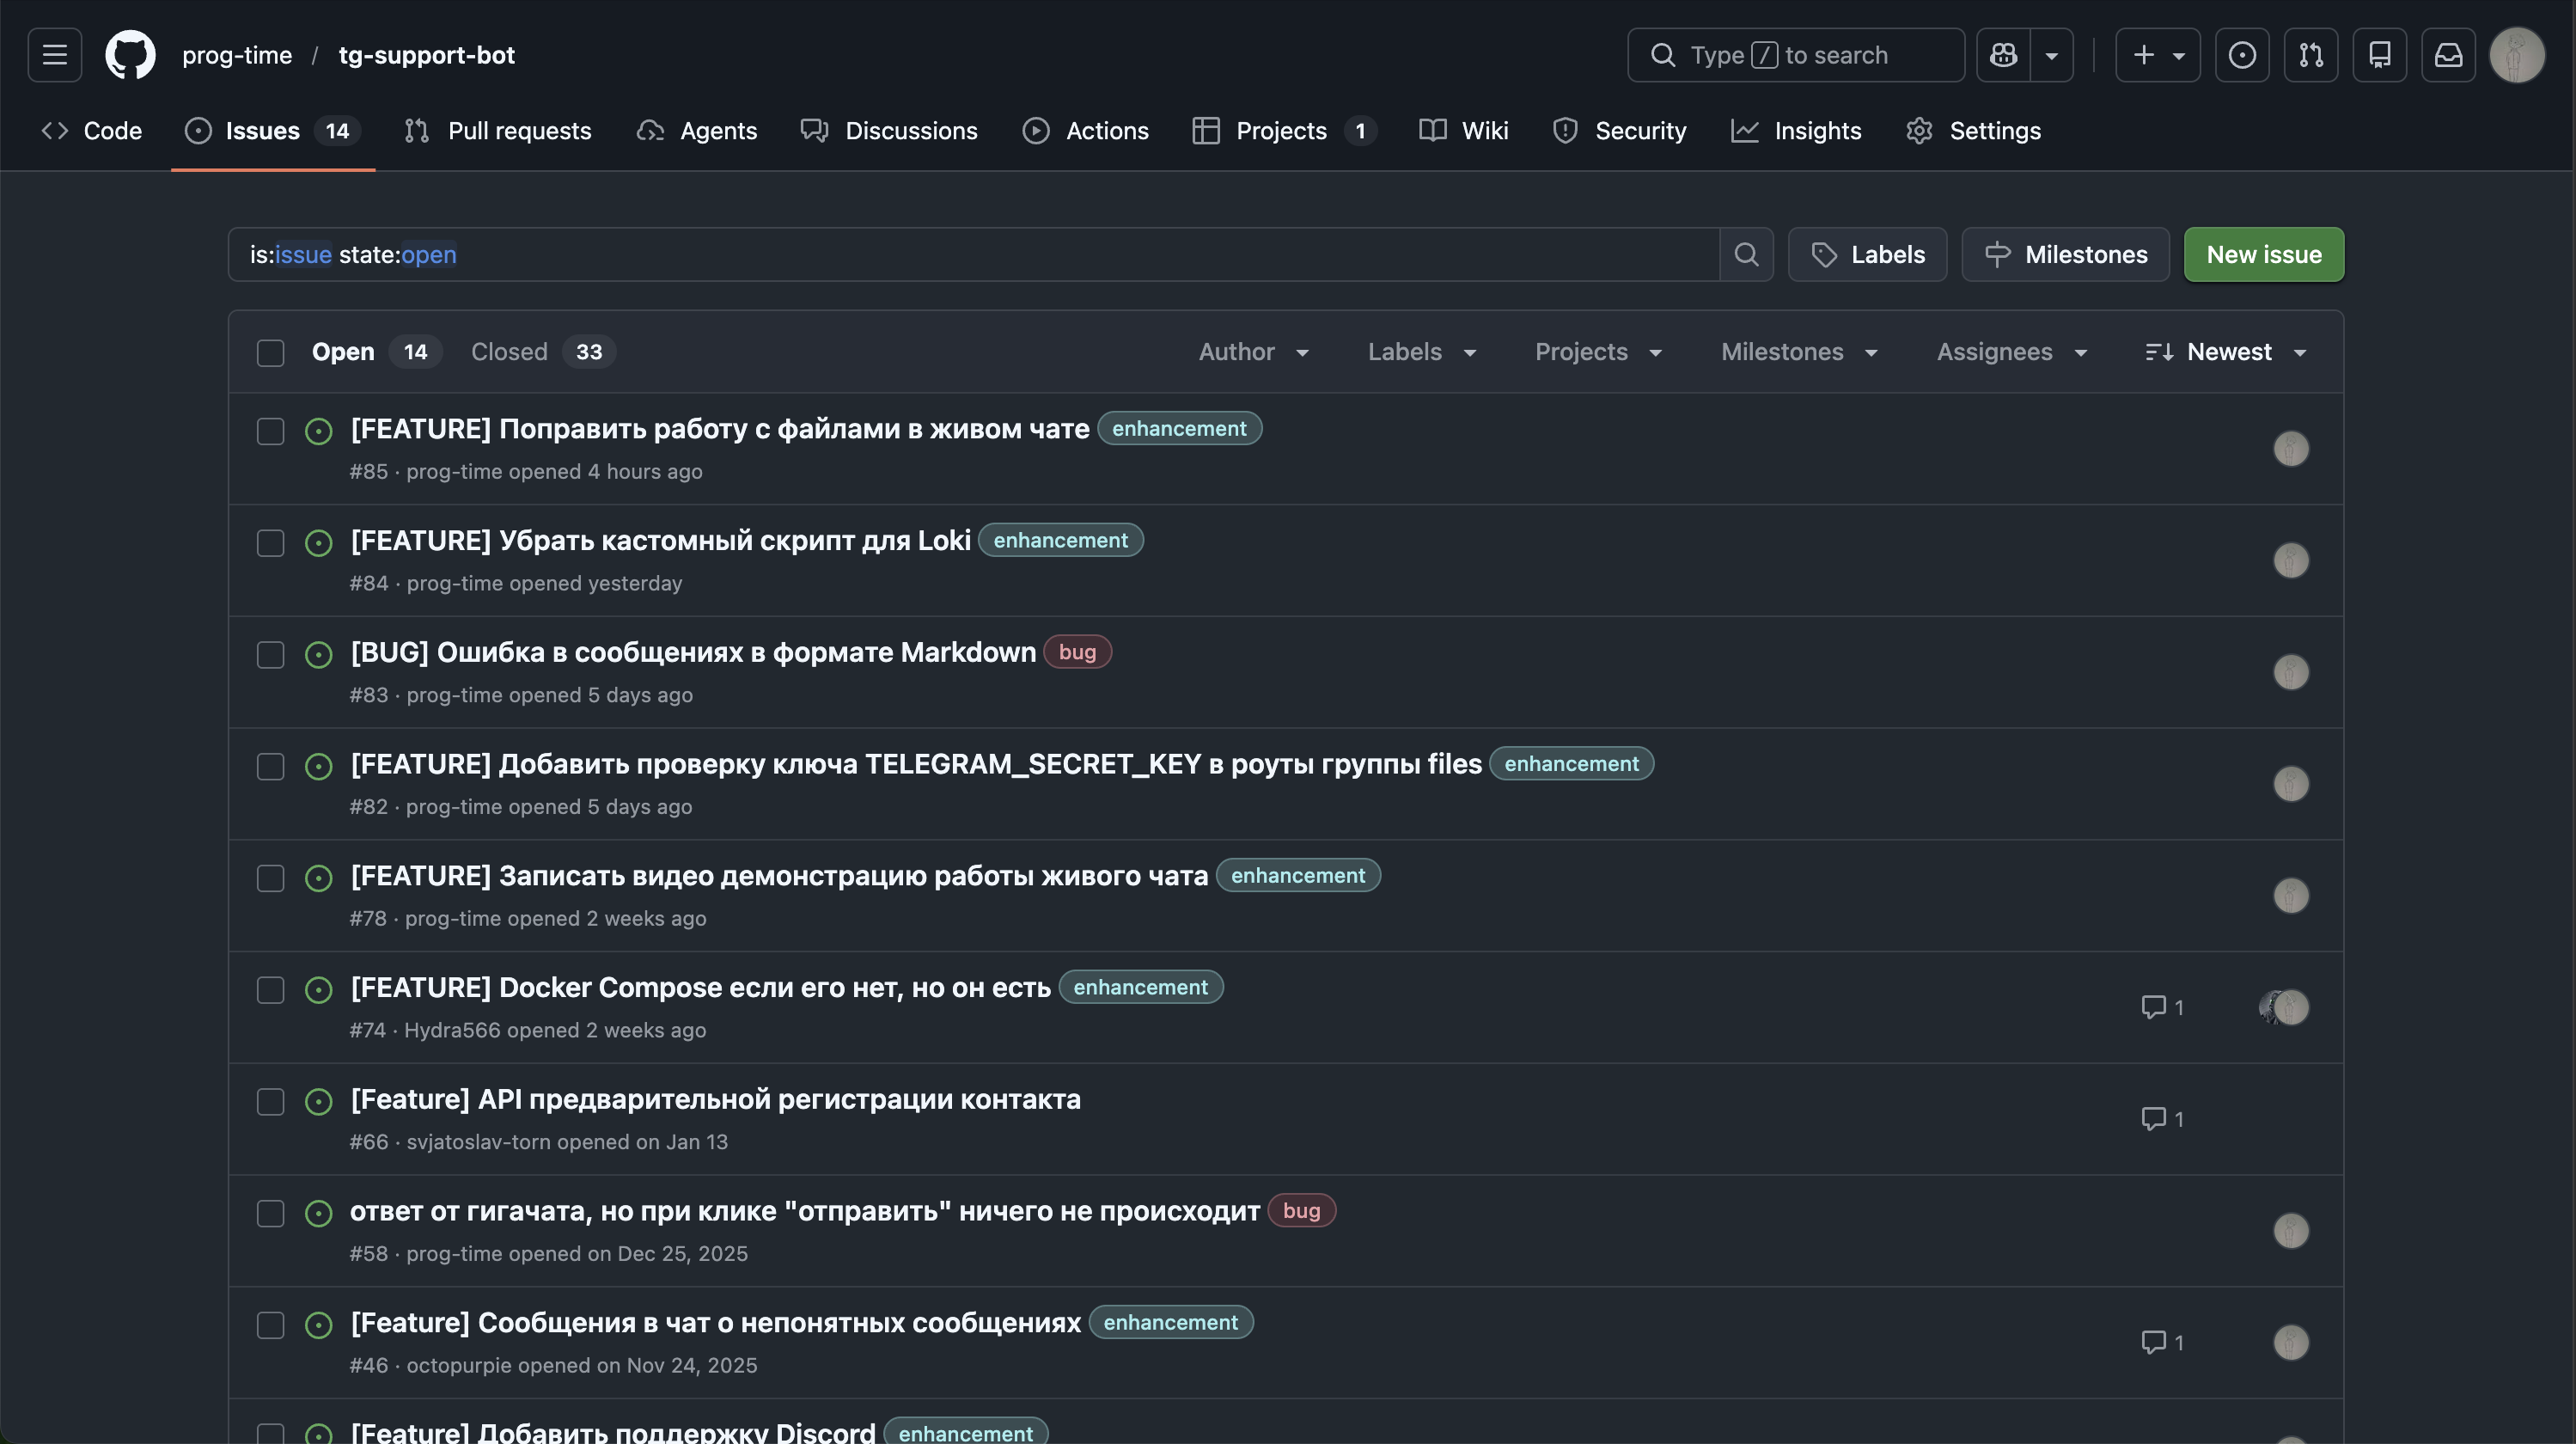Expand the Assignees filter dropdown
The image size is (2576, 1444).
click(2011, 352)
